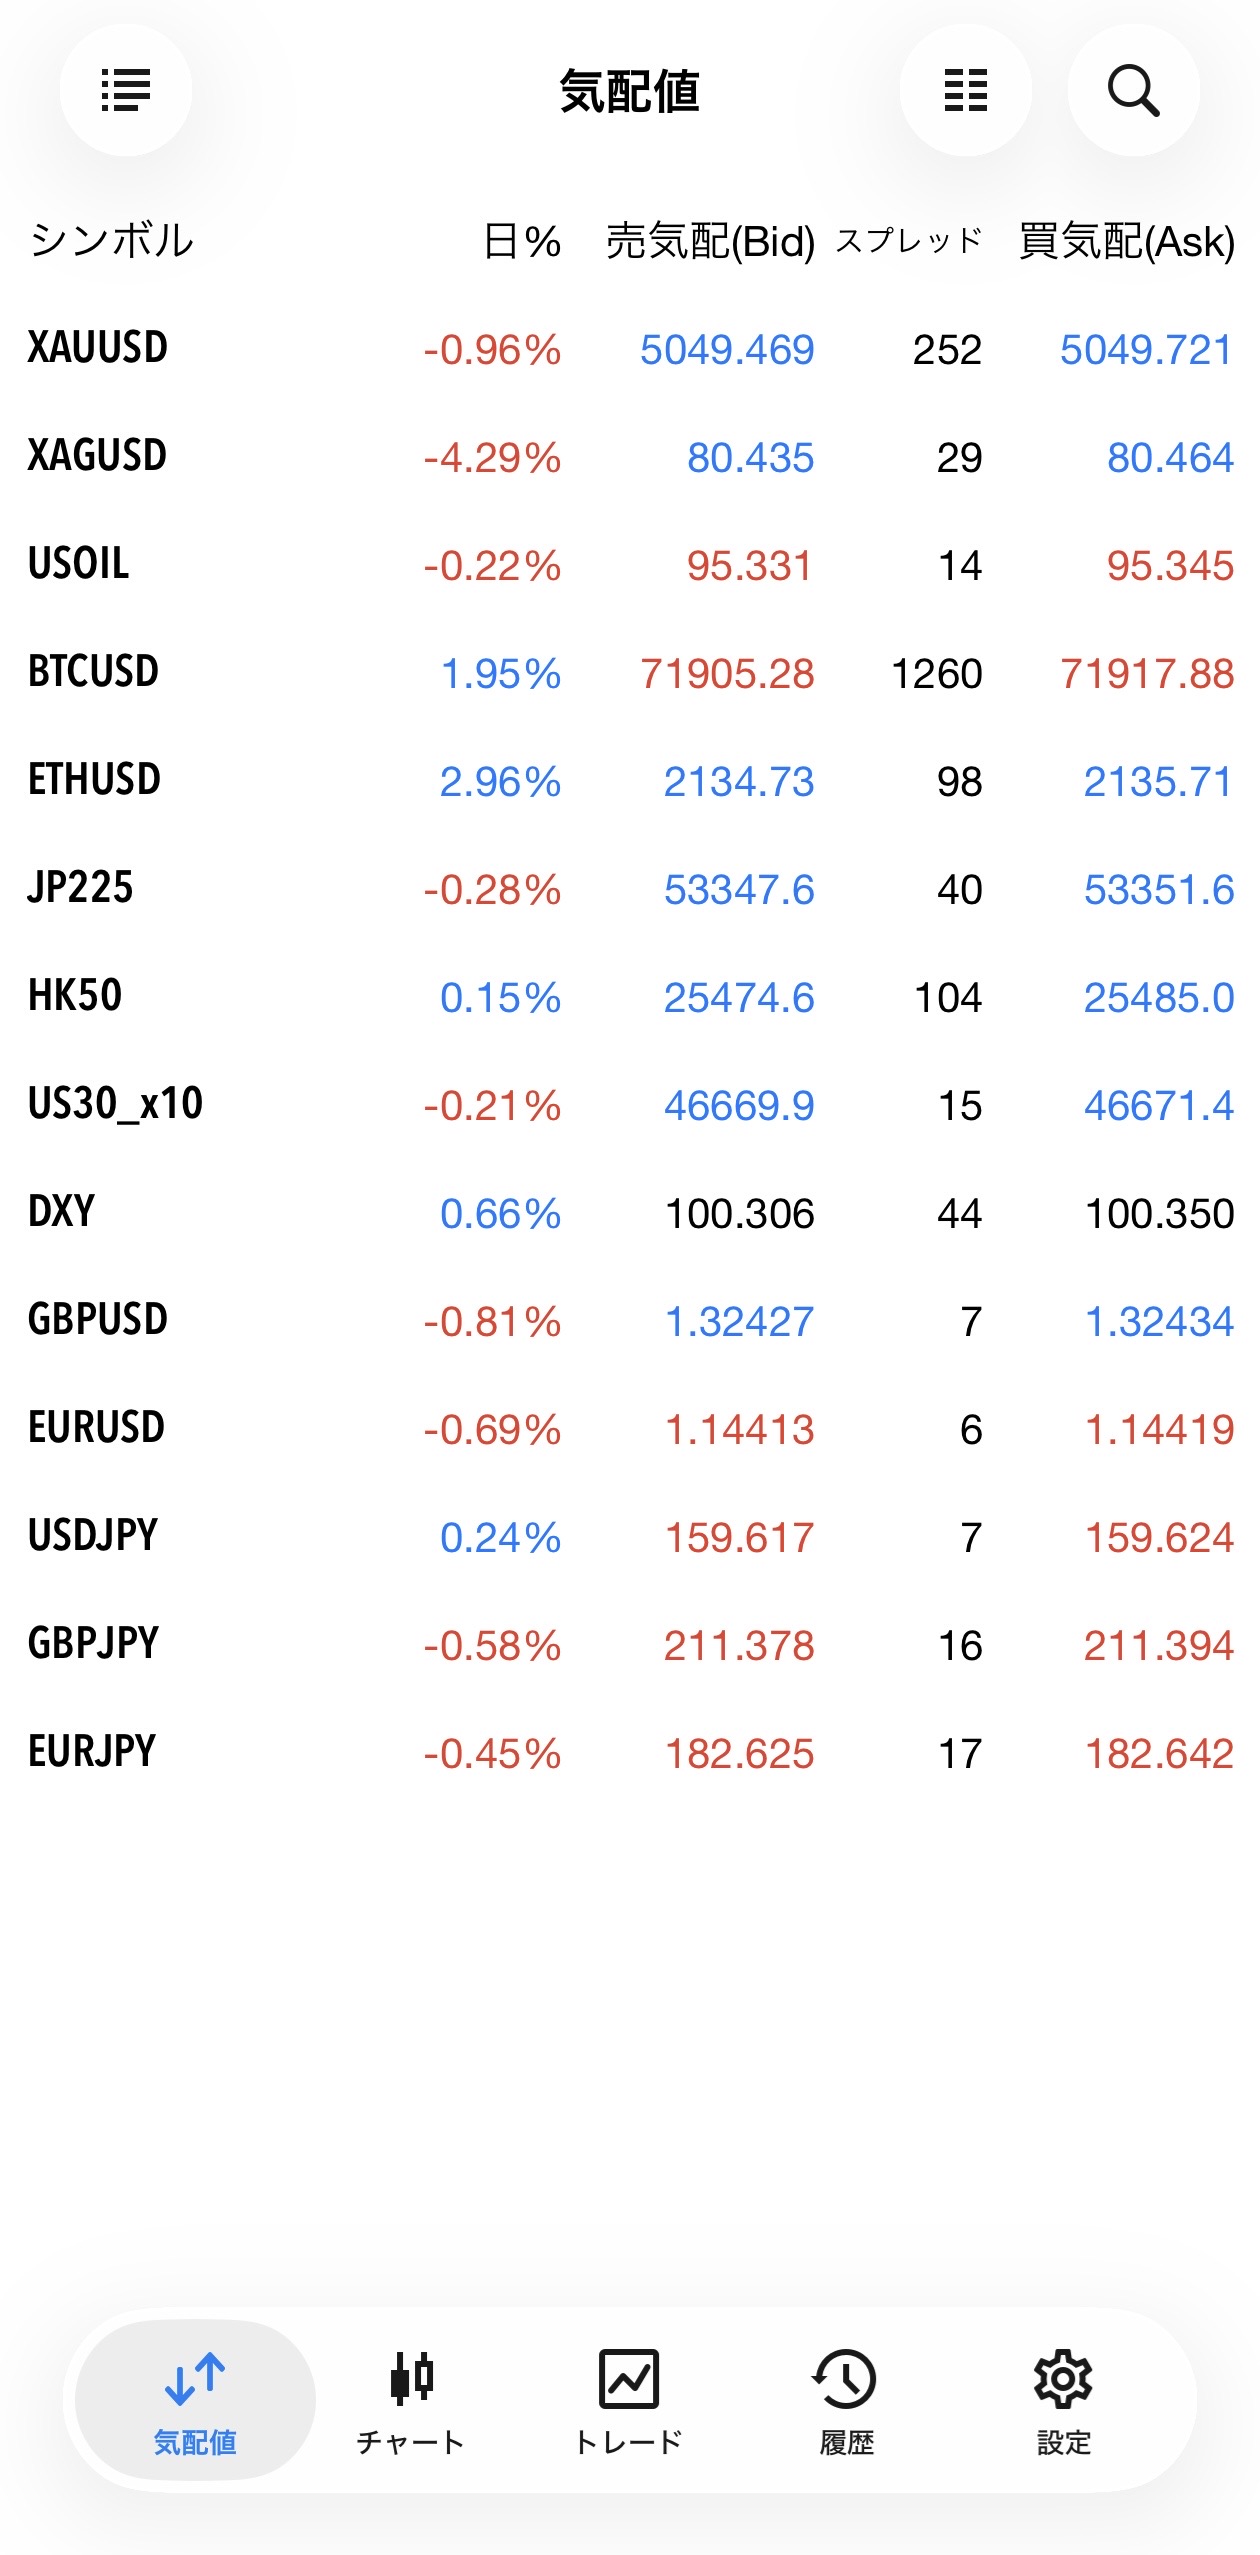Switch quotes to grid layout view
Screen dimensions: 1260x2555
coord(965,90)
